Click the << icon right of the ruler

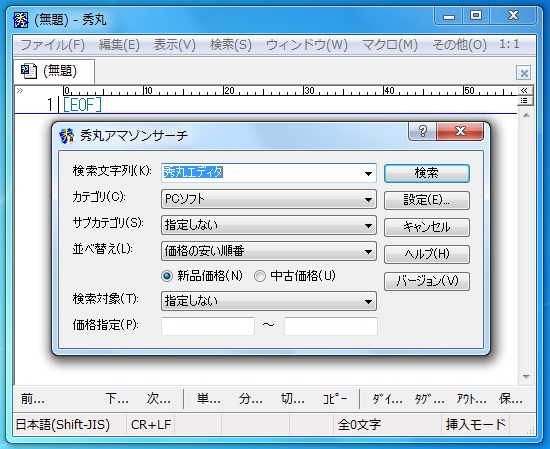click(524, 91)
